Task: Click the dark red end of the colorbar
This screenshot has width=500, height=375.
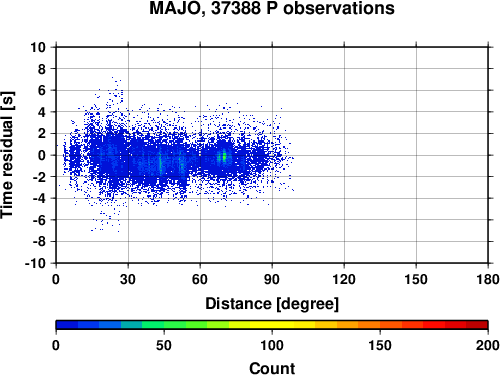Action: 477,325
